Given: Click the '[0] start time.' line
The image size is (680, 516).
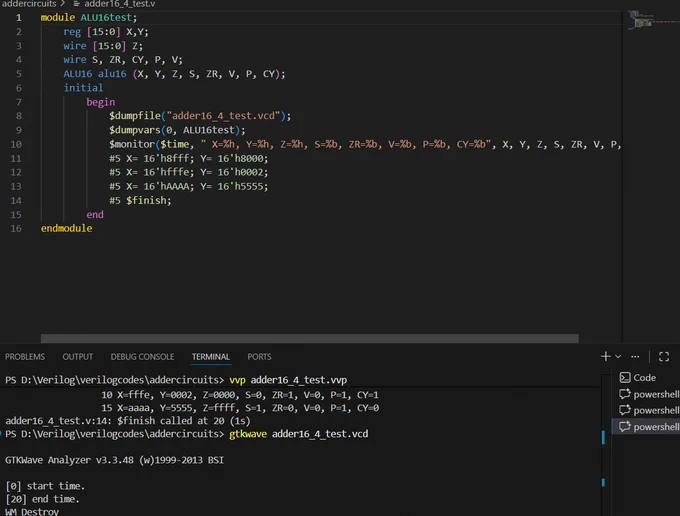Looking at the screenshot, I should [45, 486].
